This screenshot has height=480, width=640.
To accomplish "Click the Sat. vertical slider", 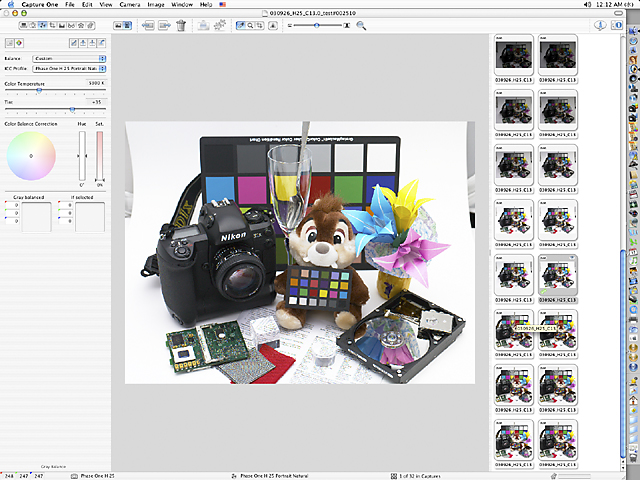I will [x=100, y=156].
